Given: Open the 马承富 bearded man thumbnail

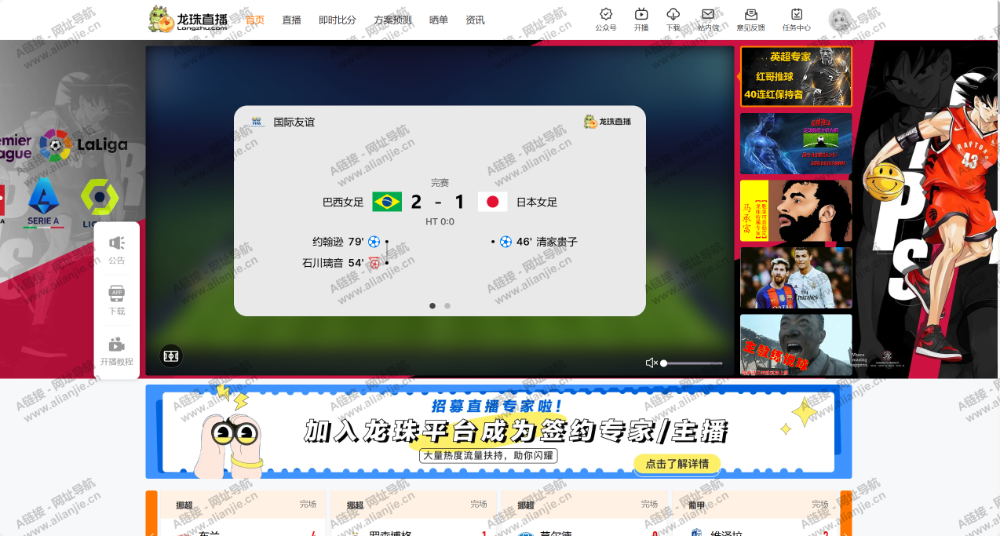Looking at the screenshot, I should coord(796,211).
